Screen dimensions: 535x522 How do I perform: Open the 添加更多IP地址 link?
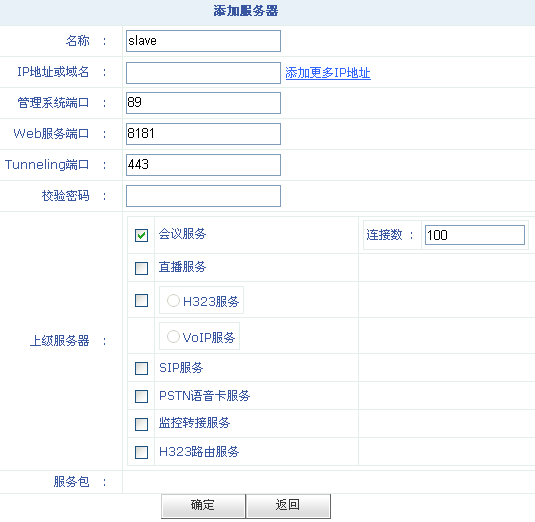[x=328, y=73]
